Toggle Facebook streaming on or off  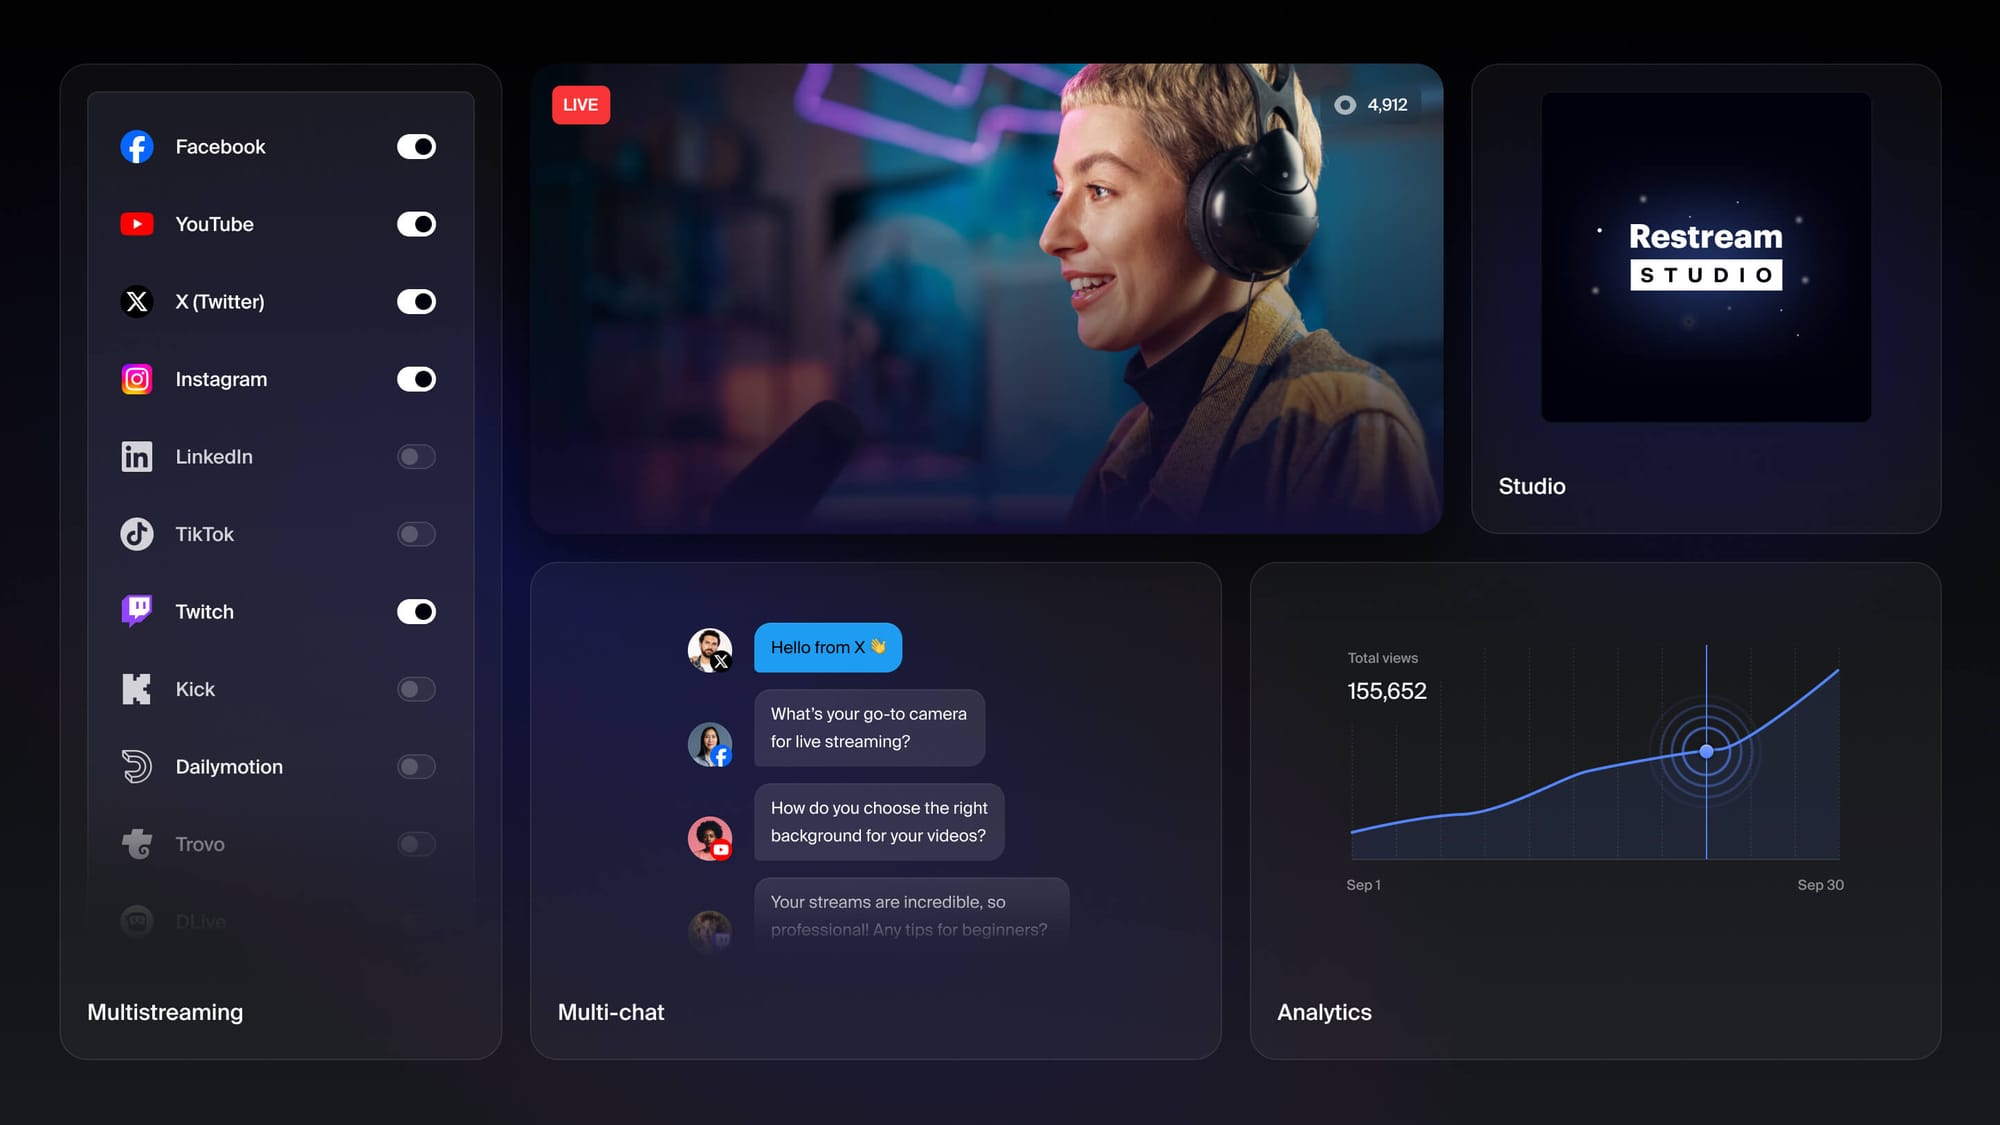point(416,146)
